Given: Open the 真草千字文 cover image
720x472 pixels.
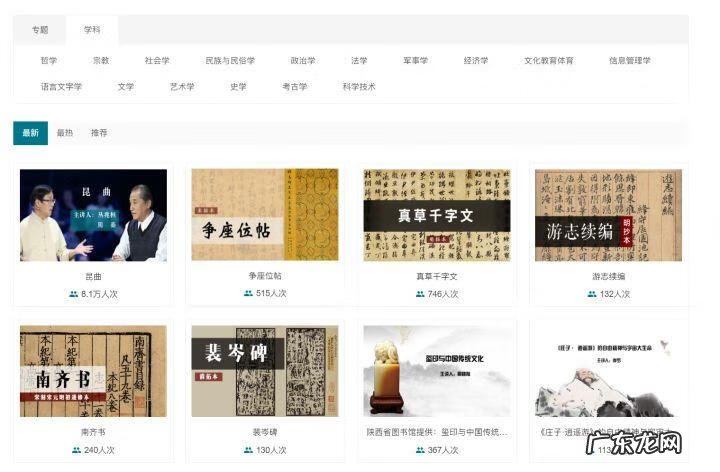Looking at the screenshot, I should pyautogui.click(x=437, y=215).
